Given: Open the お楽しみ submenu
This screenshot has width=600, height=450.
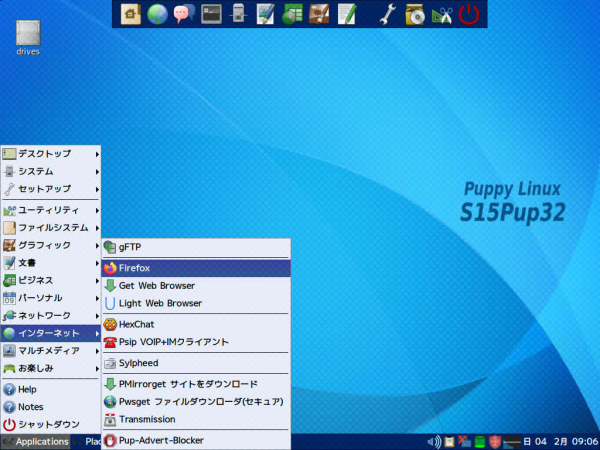Looking at the screenshot, I should click(51, 368).
